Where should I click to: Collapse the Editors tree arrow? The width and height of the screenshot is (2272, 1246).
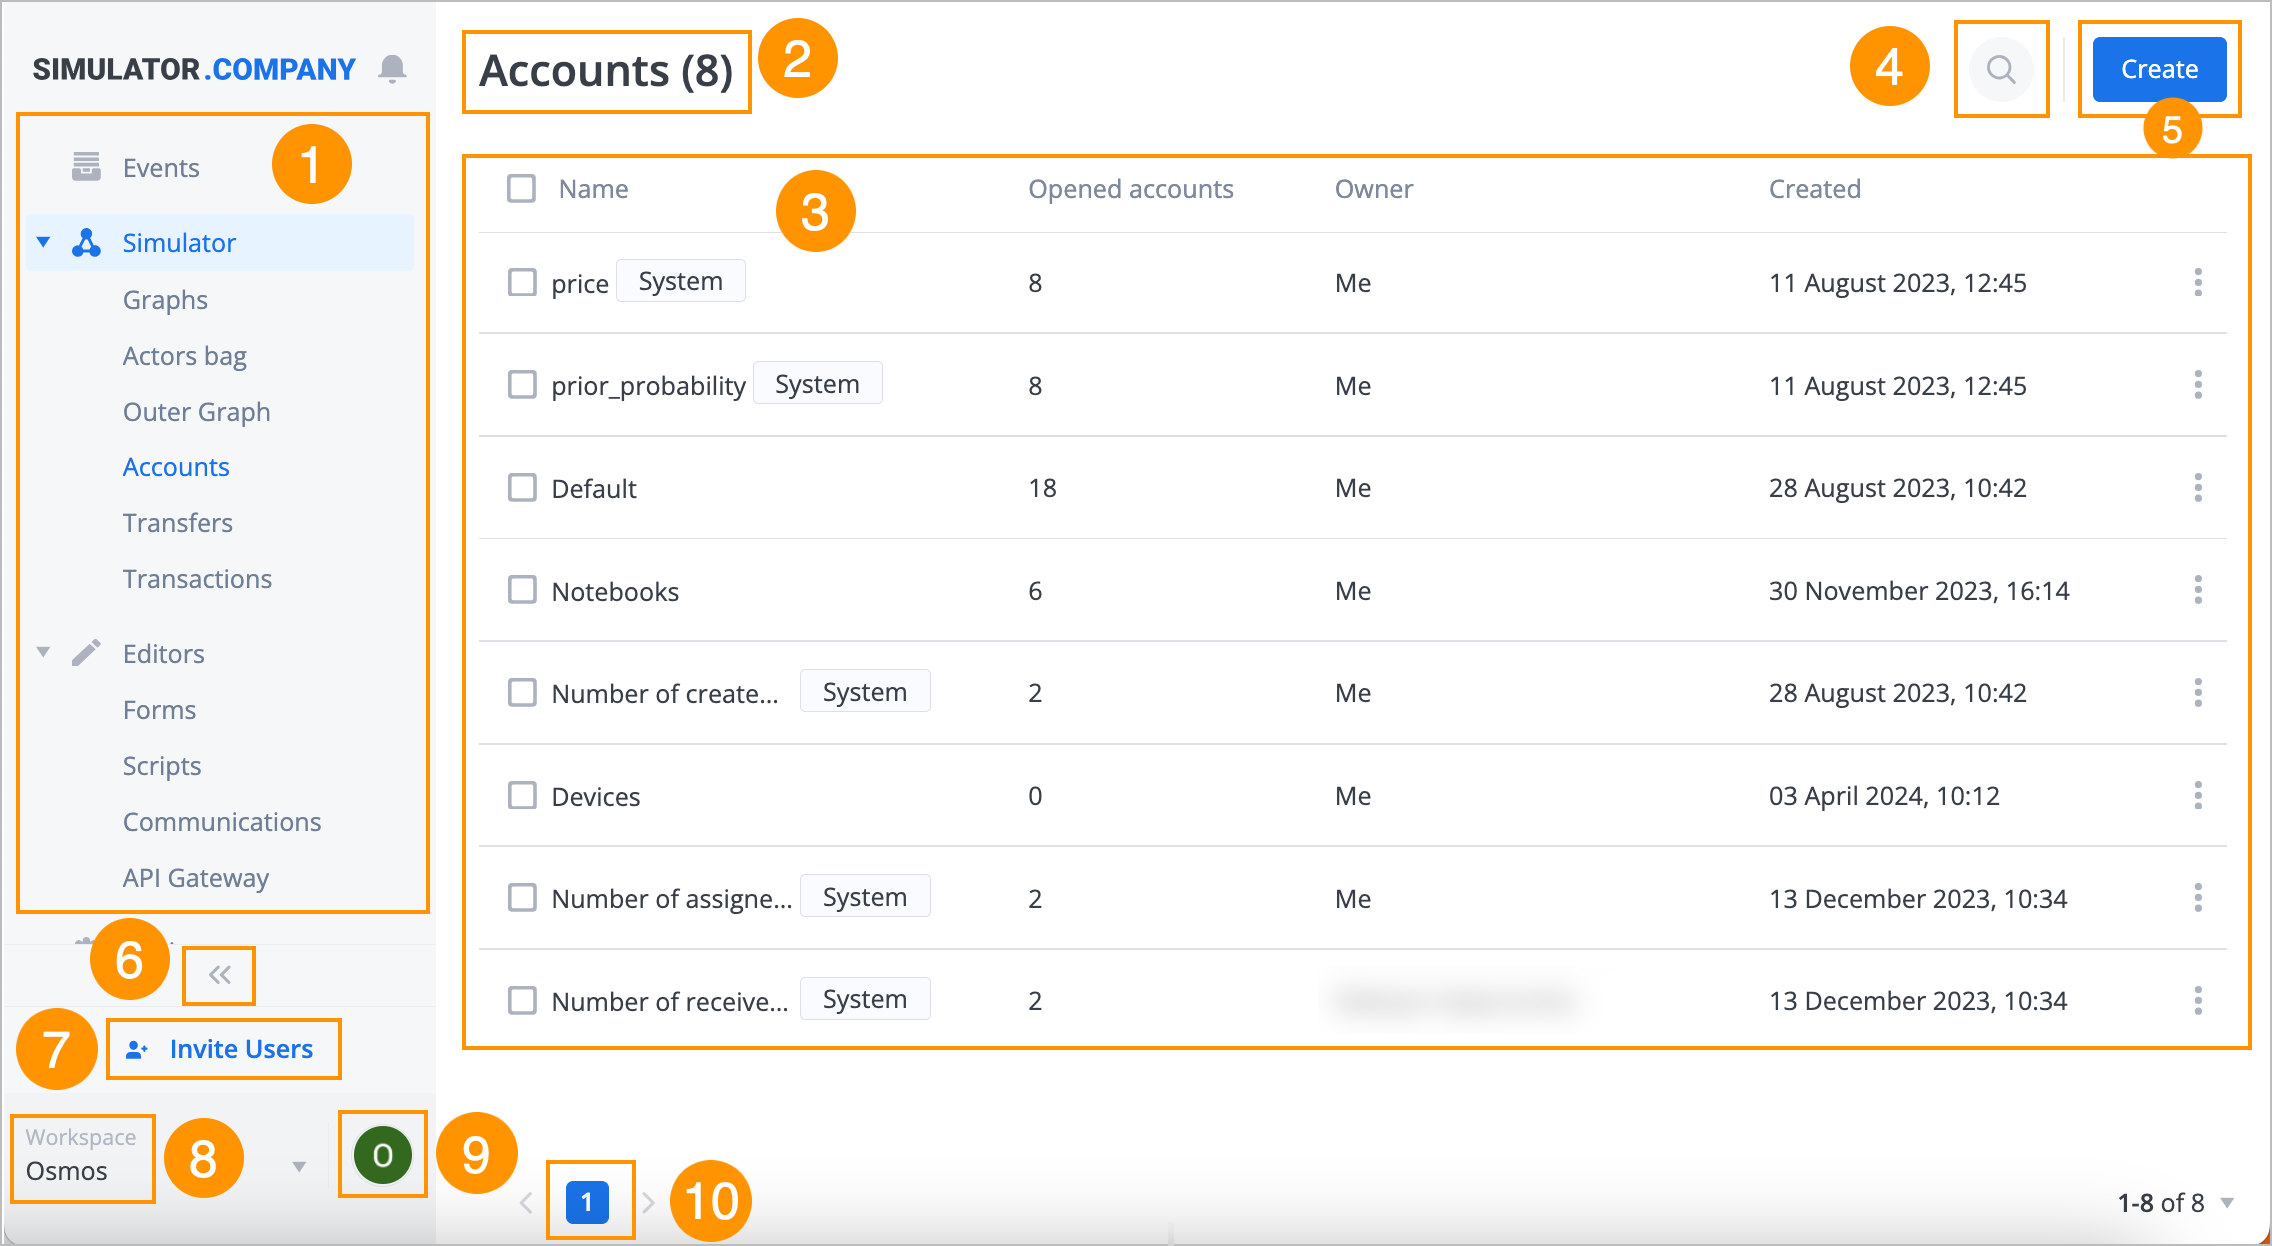click(43, 652)
